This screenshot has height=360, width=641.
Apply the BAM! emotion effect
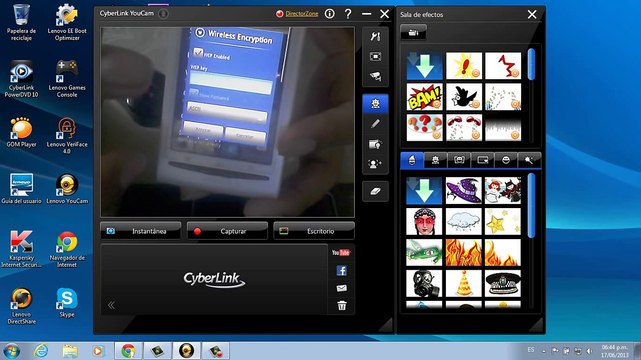coord(424,97)
